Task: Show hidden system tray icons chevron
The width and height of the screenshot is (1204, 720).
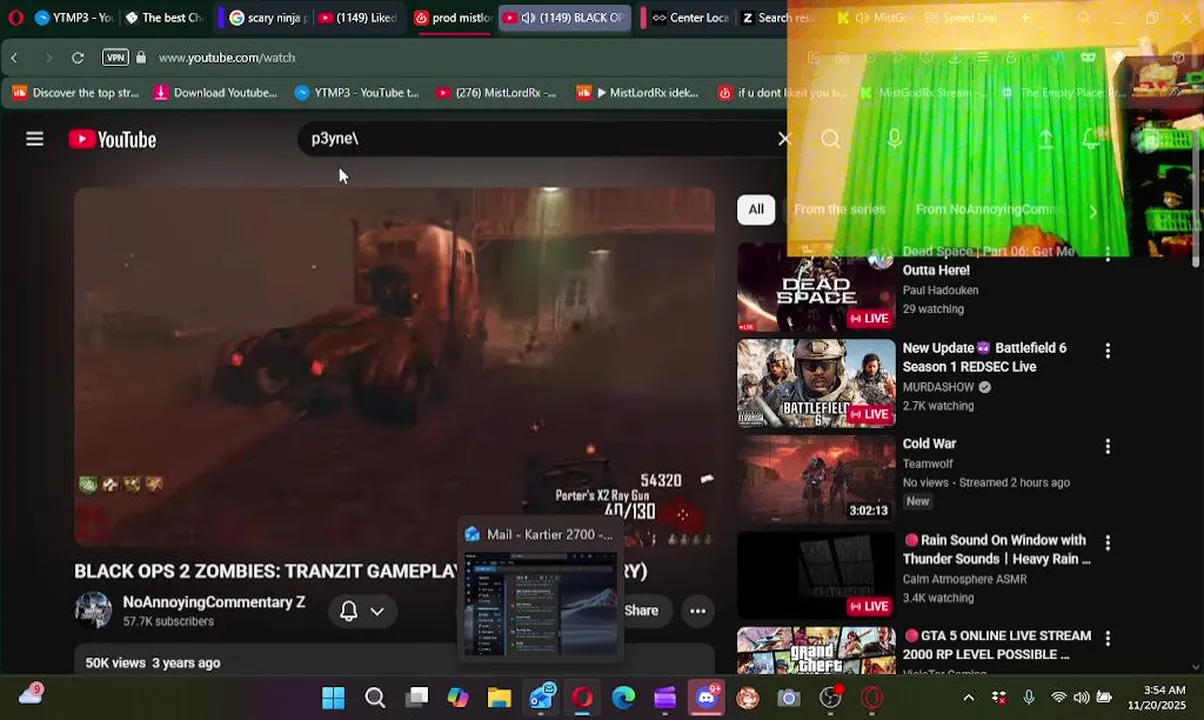Action: click(968, 698)
